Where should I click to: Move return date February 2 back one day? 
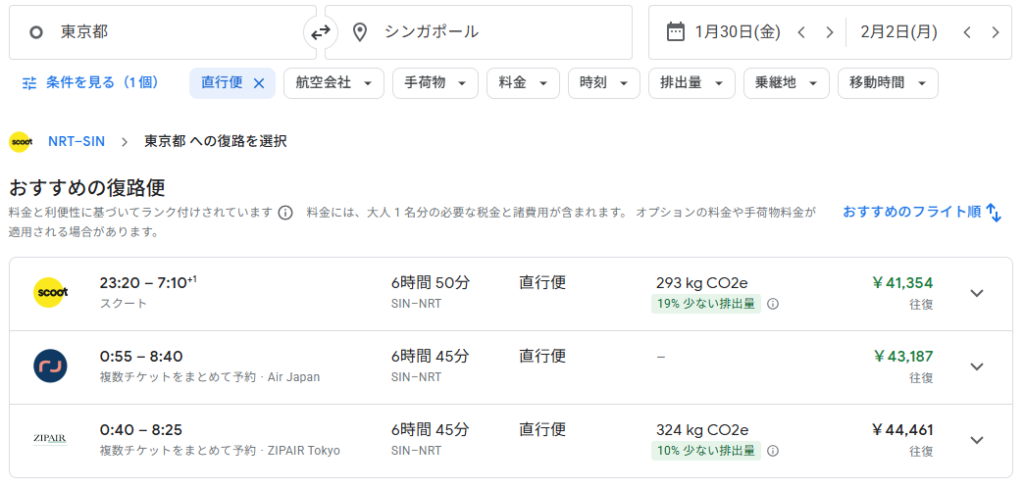pos(967,32)
